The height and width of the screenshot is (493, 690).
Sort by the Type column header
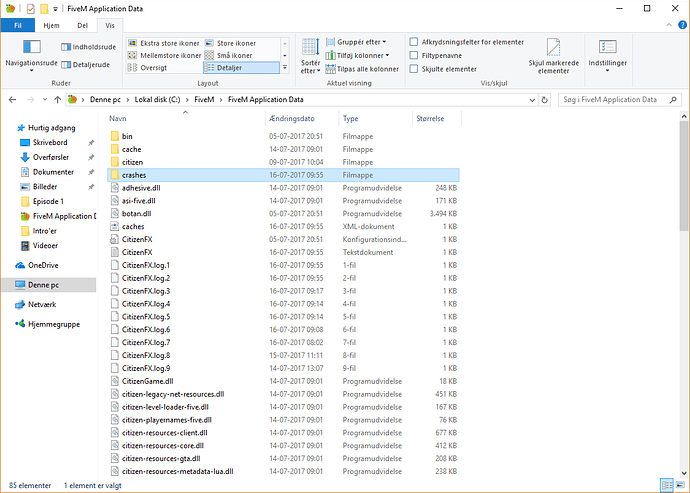point(375,118)
